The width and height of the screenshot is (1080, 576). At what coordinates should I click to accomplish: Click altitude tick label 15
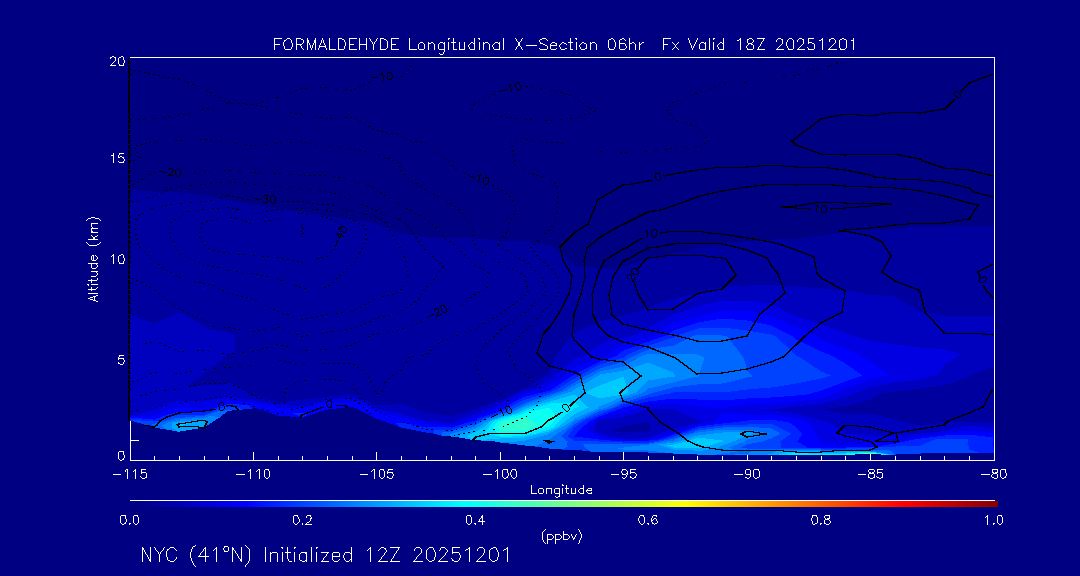116,158
